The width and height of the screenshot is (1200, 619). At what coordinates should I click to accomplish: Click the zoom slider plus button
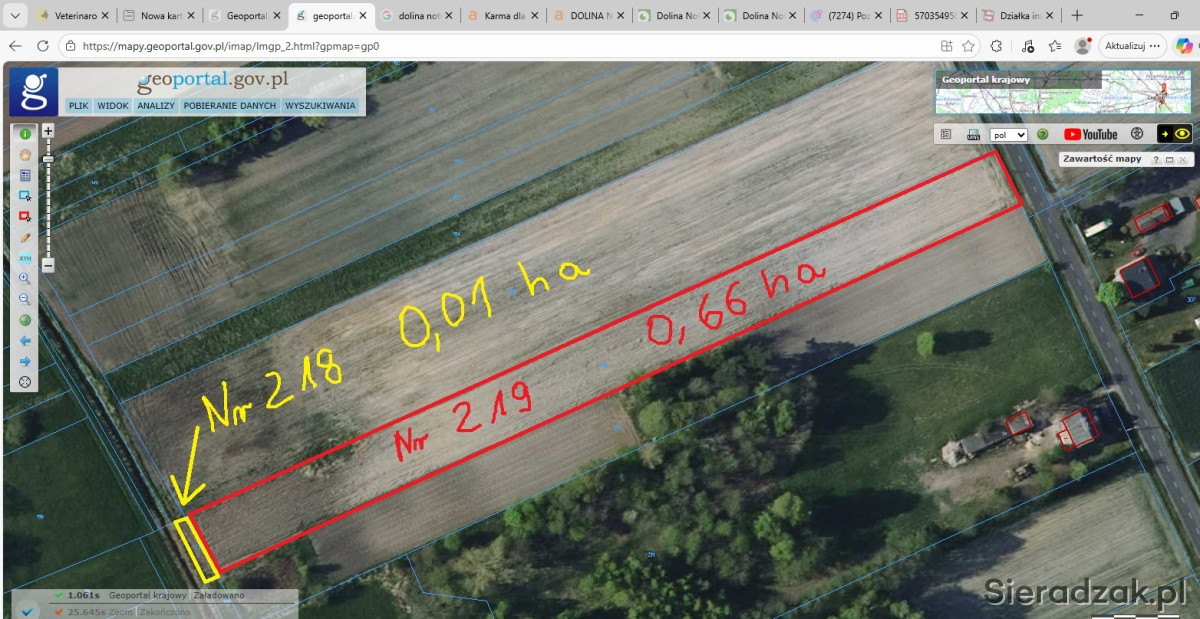pos(48,131)
